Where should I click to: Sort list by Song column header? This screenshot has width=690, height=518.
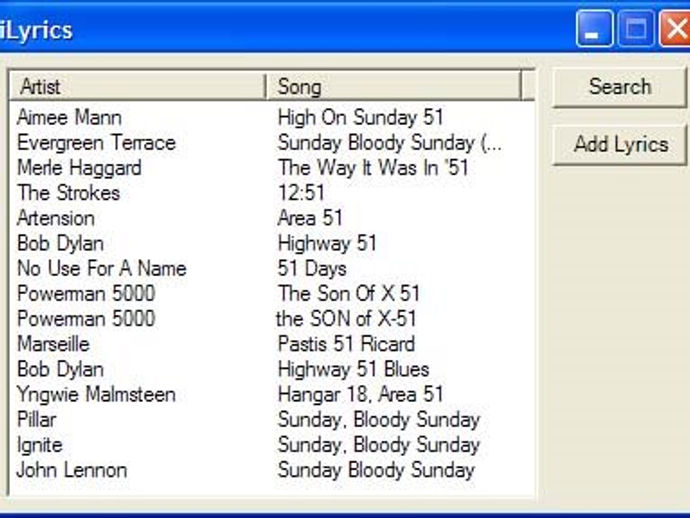point(393,86)
